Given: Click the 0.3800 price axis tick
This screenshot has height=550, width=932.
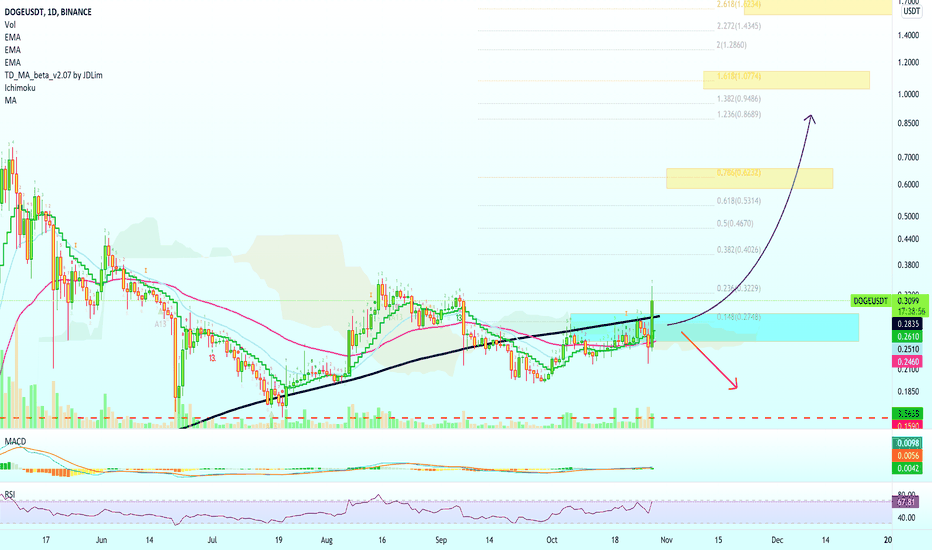Looking at the screenshot, I should (908, 265).
